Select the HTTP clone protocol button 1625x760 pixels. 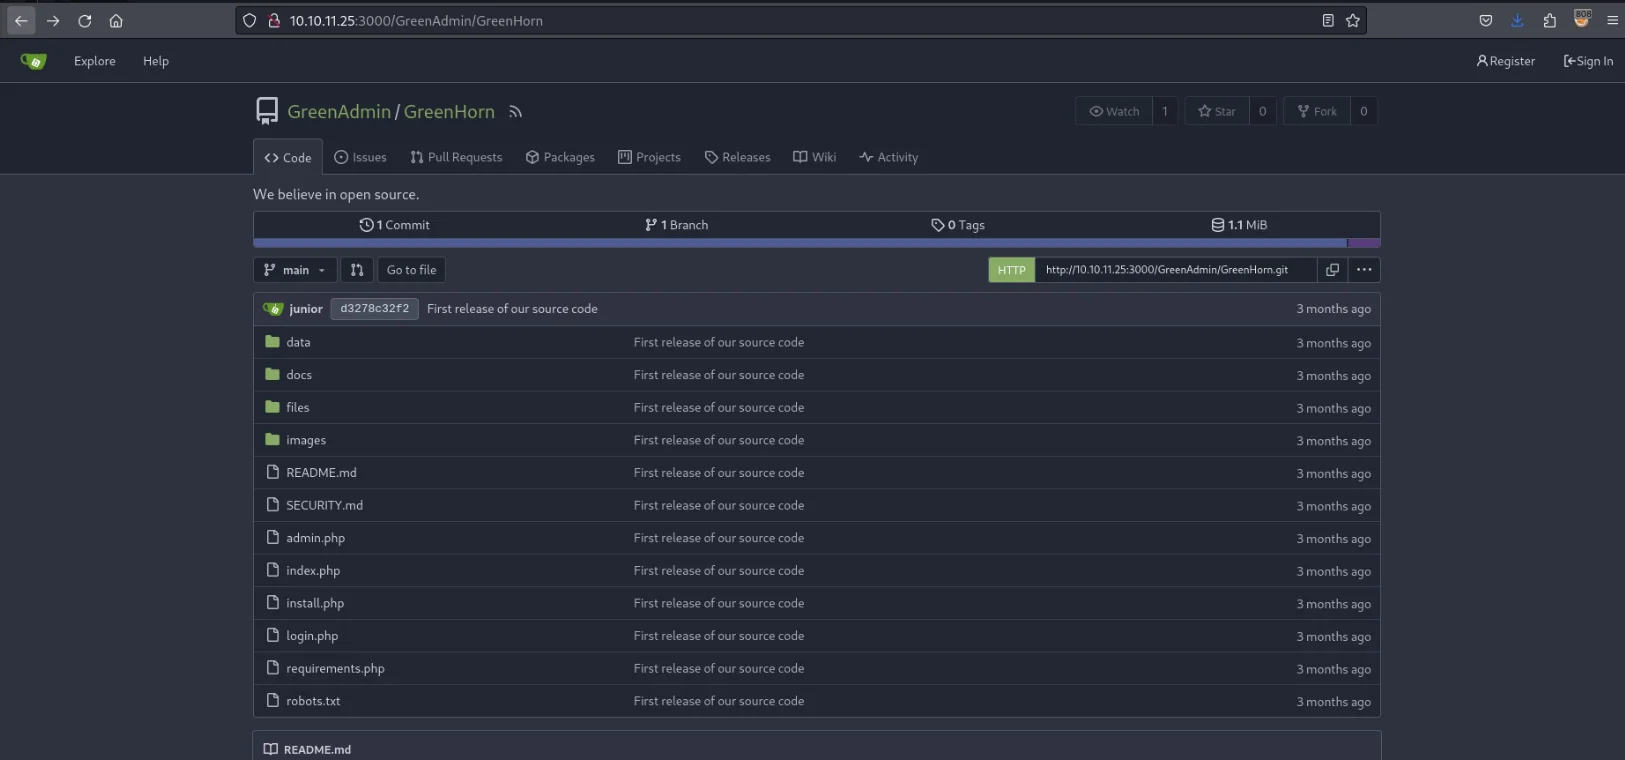1011,270
